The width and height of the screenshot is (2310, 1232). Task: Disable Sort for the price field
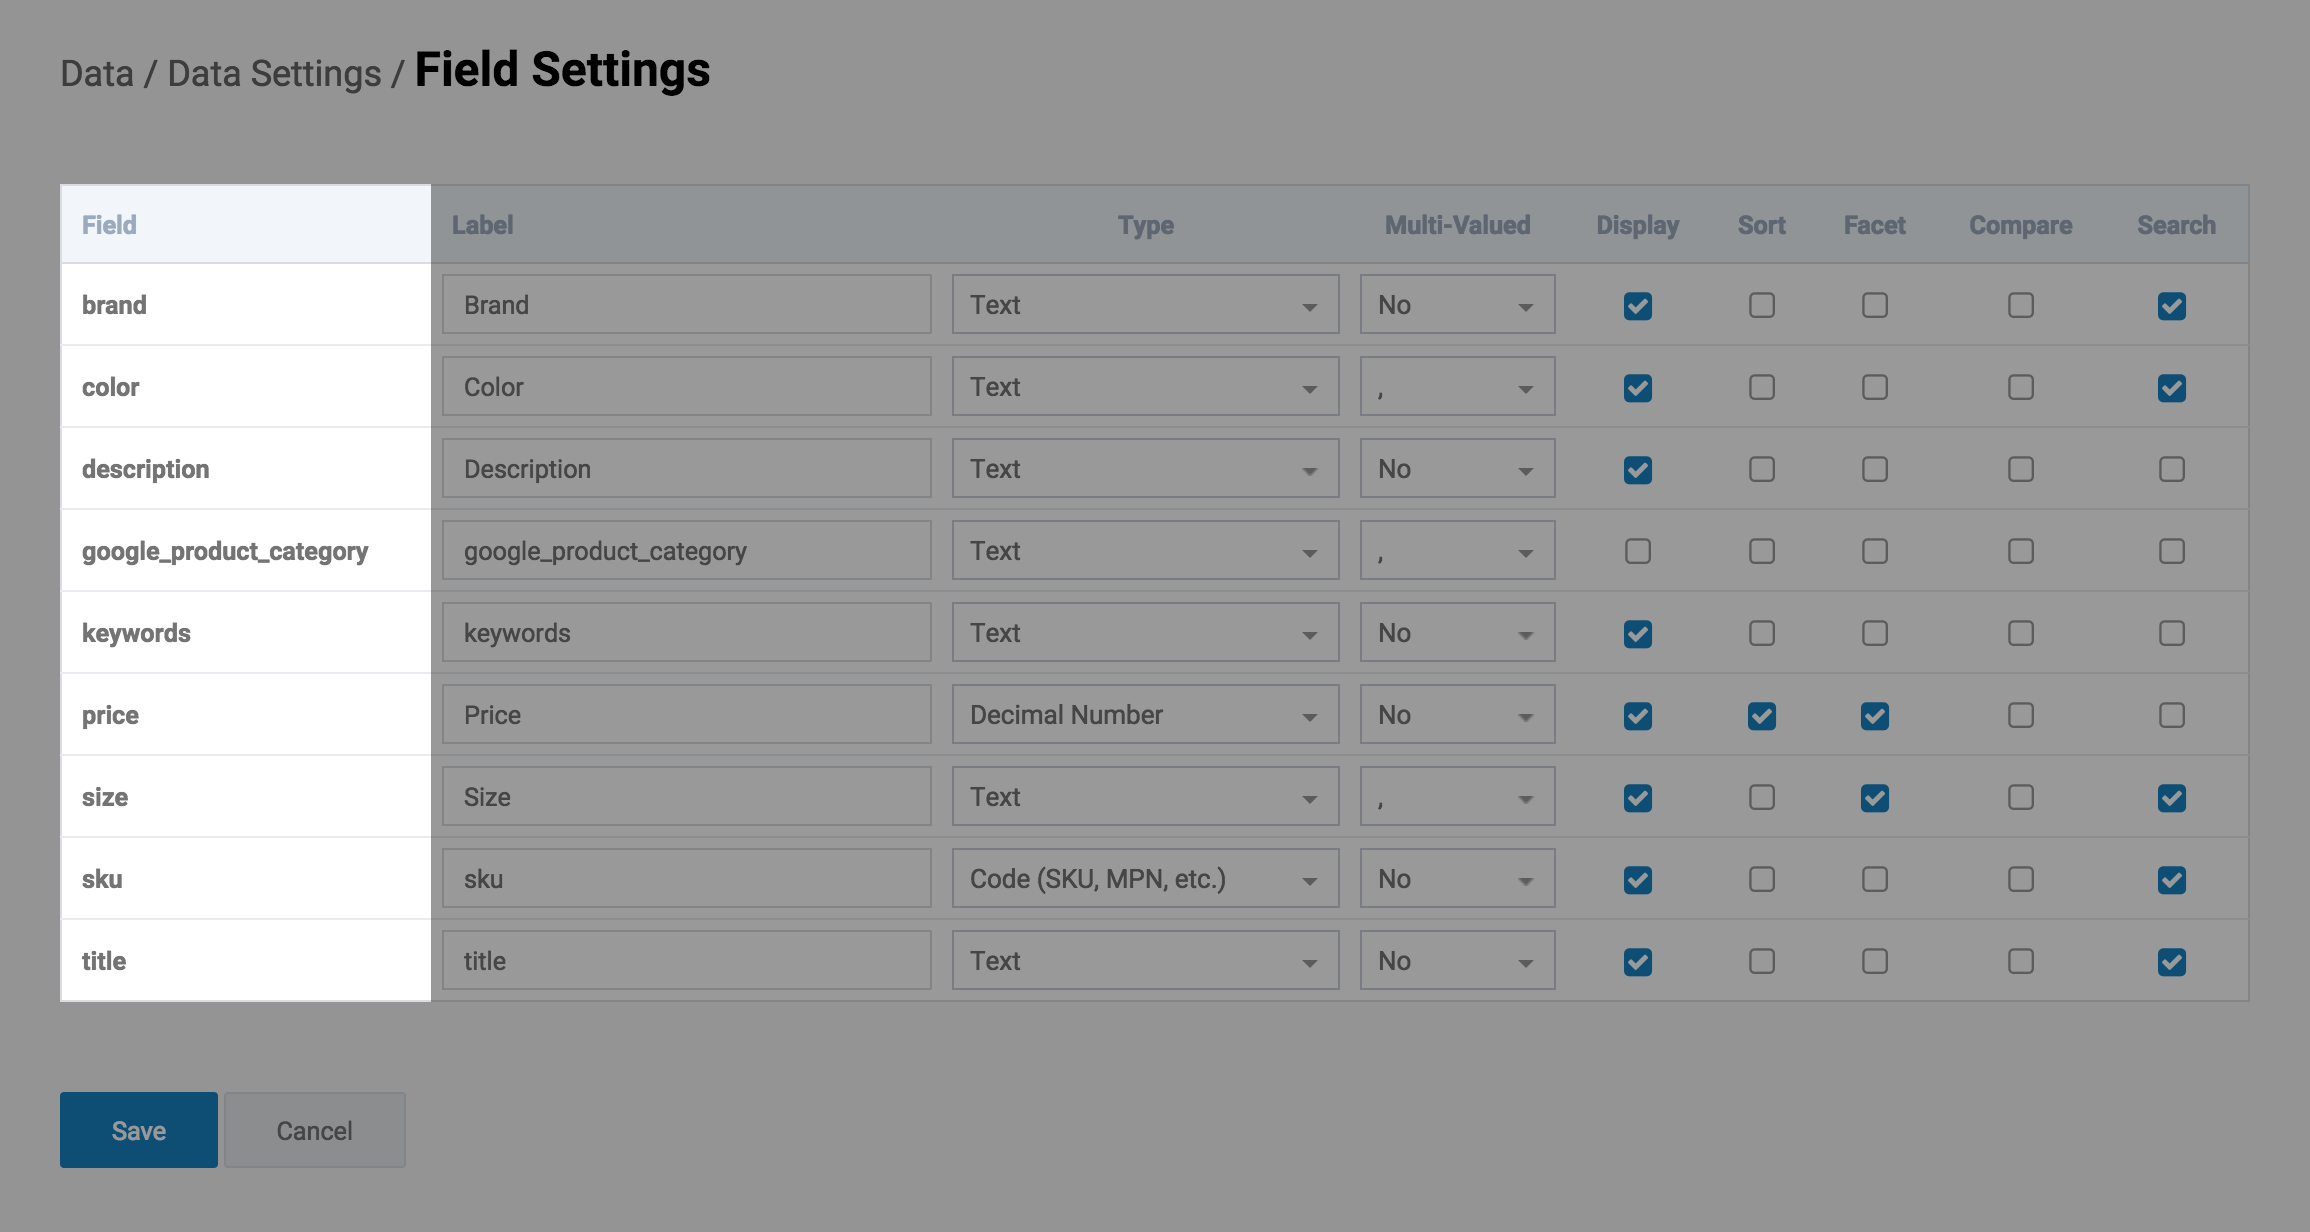[x=1761, y=715]
